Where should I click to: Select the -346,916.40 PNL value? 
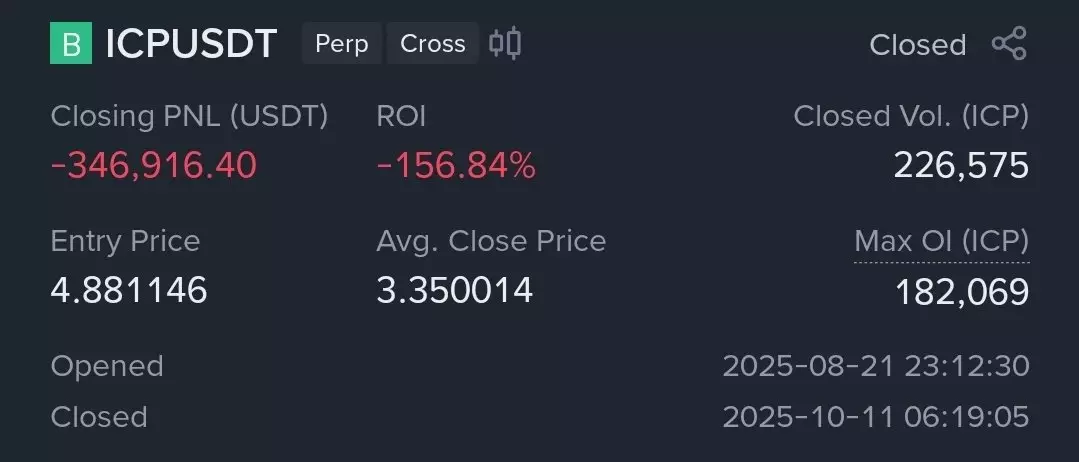point(154,165)
